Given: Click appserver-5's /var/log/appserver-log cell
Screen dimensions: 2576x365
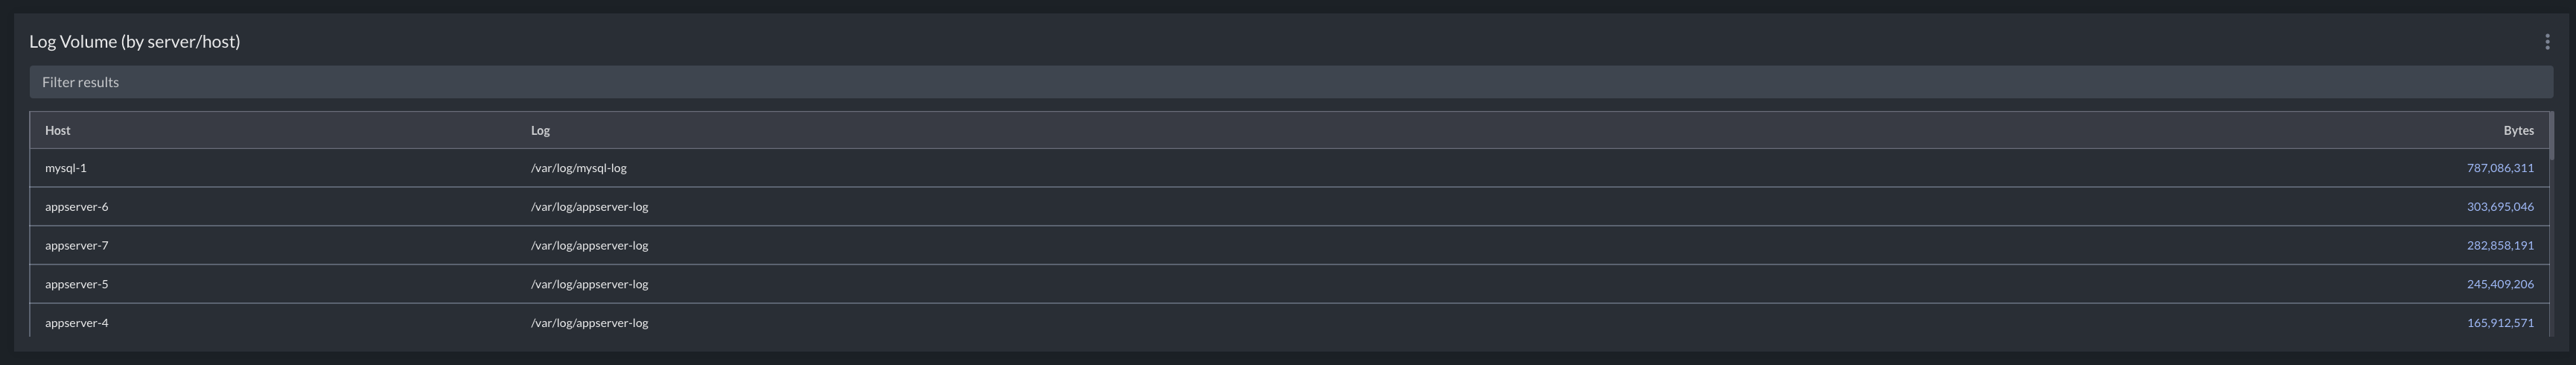Looking at the screenshot, I should (x=590, y=284).
